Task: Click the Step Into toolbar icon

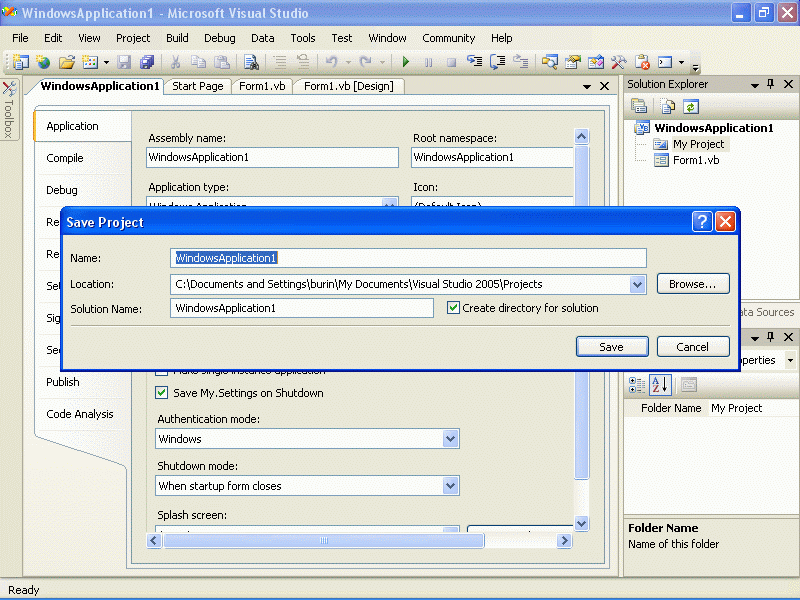Action: 474,62
